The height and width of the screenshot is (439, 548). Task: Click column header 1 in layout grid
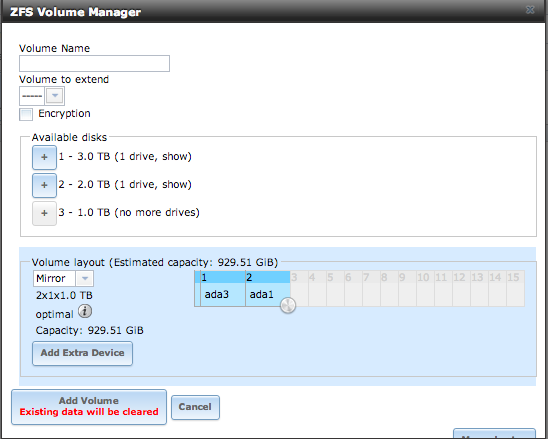point(223,278)
